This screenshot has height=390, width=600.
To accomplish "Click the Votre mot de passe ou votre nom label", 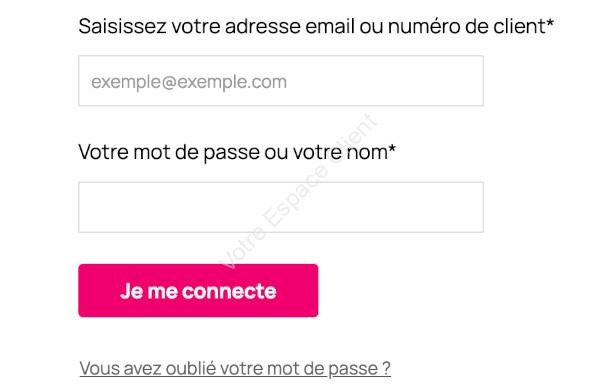I will (x=237, y=152).
